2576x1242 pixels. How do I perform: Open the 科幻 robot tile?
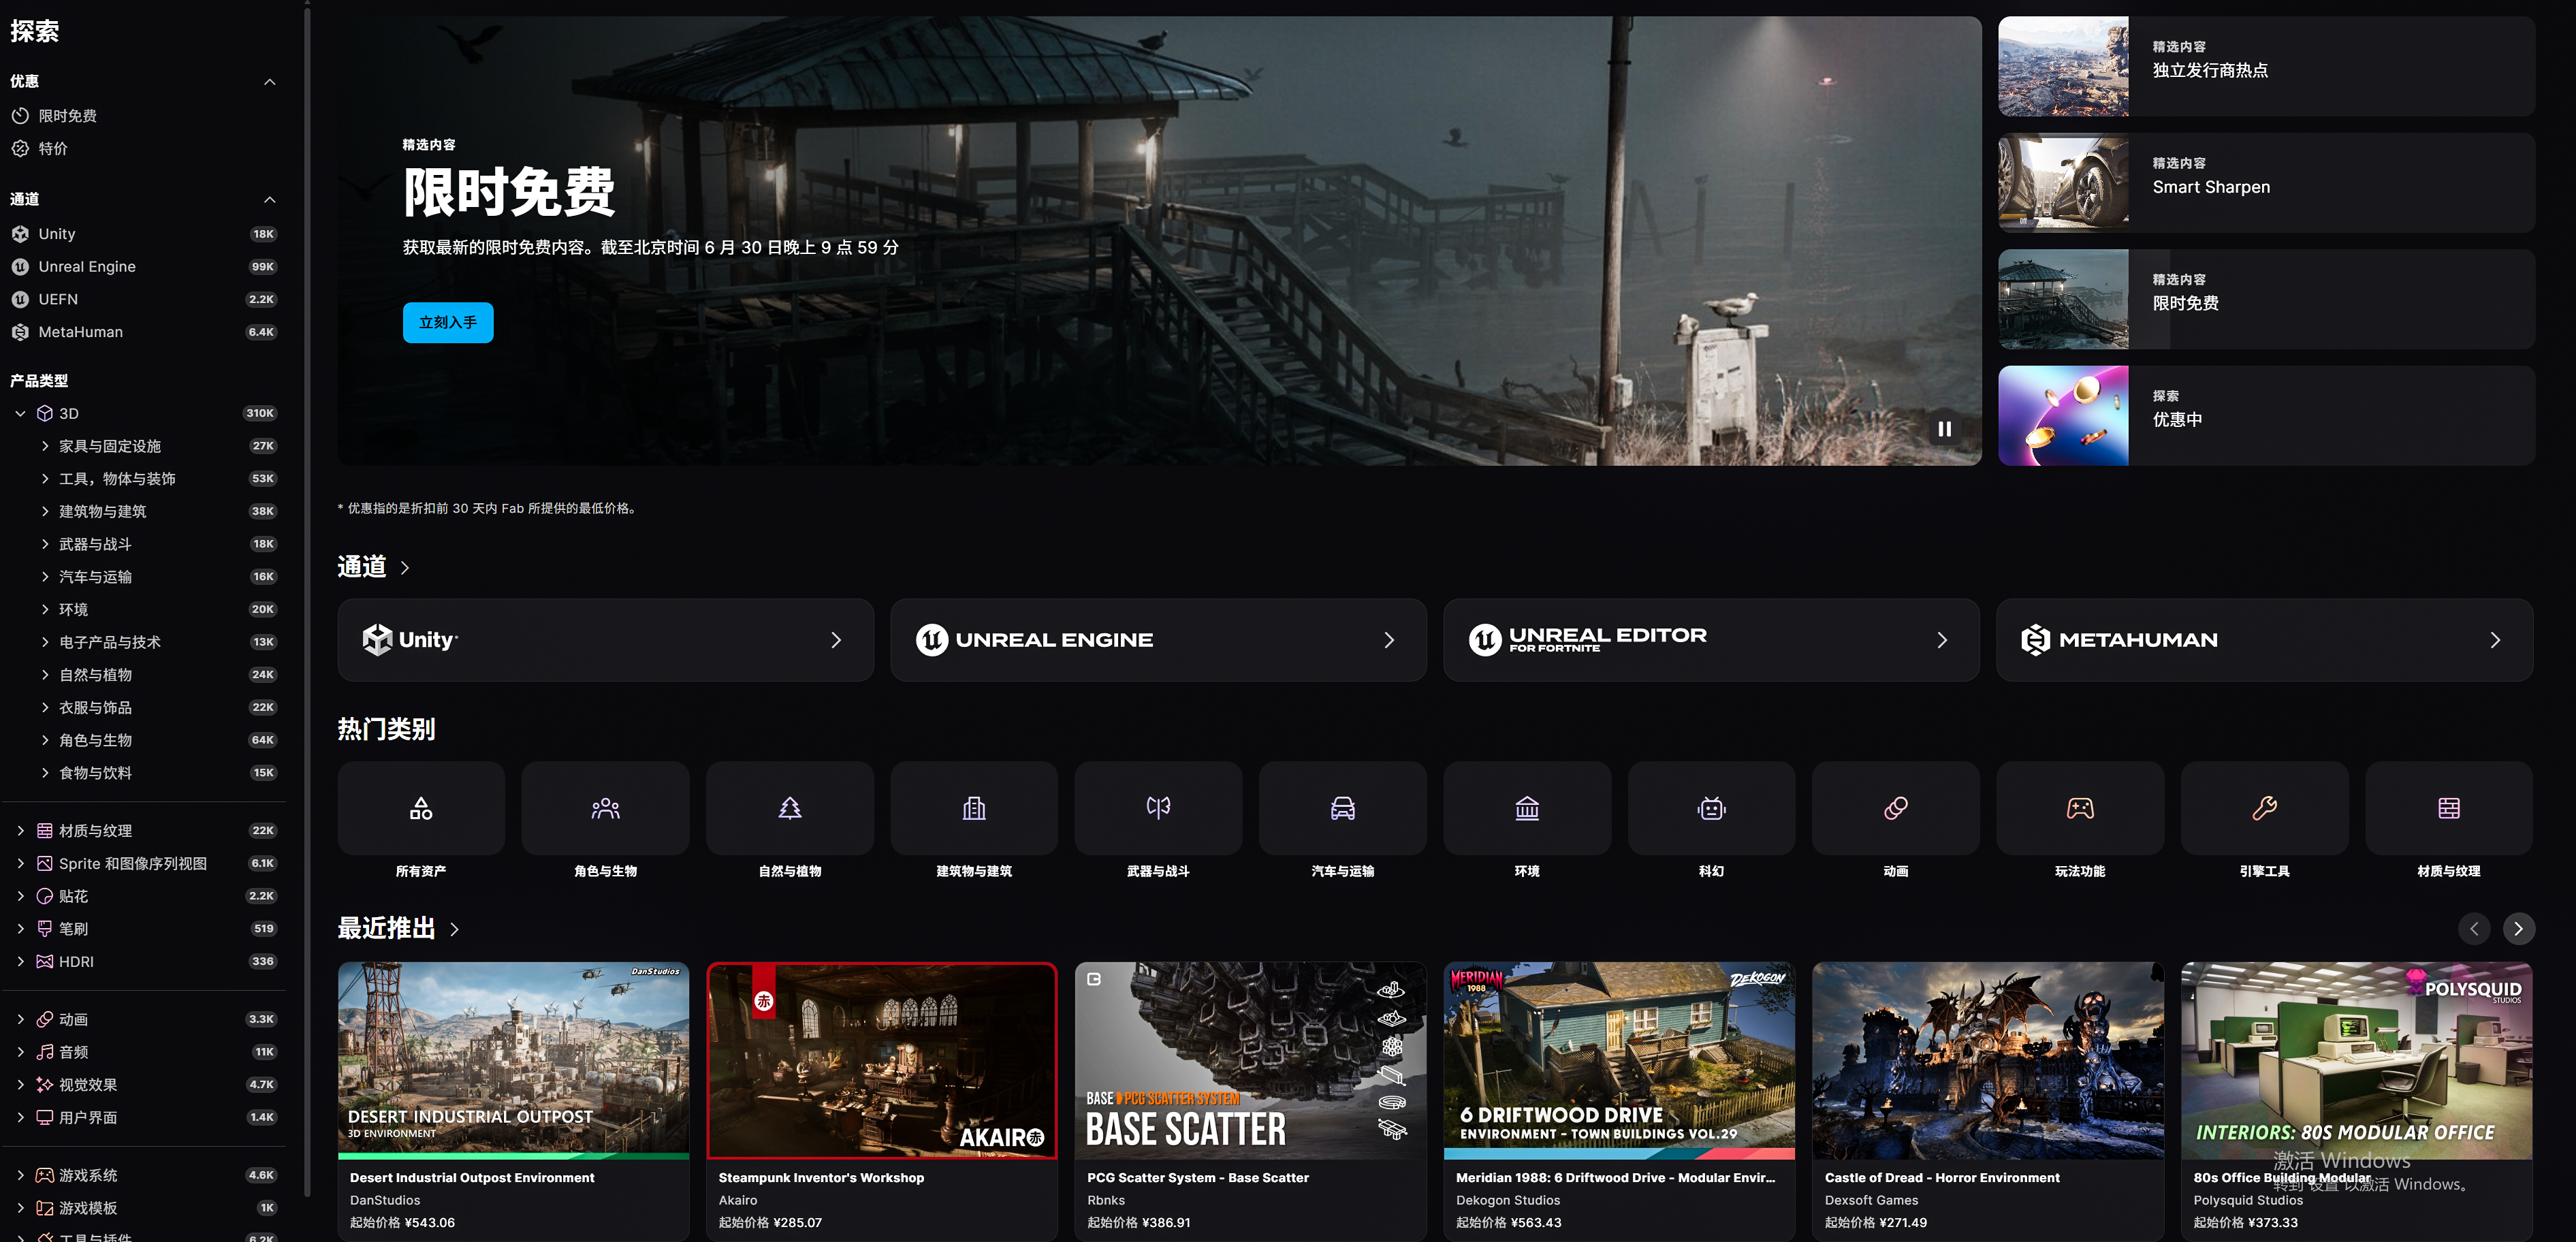point(1711,808)
